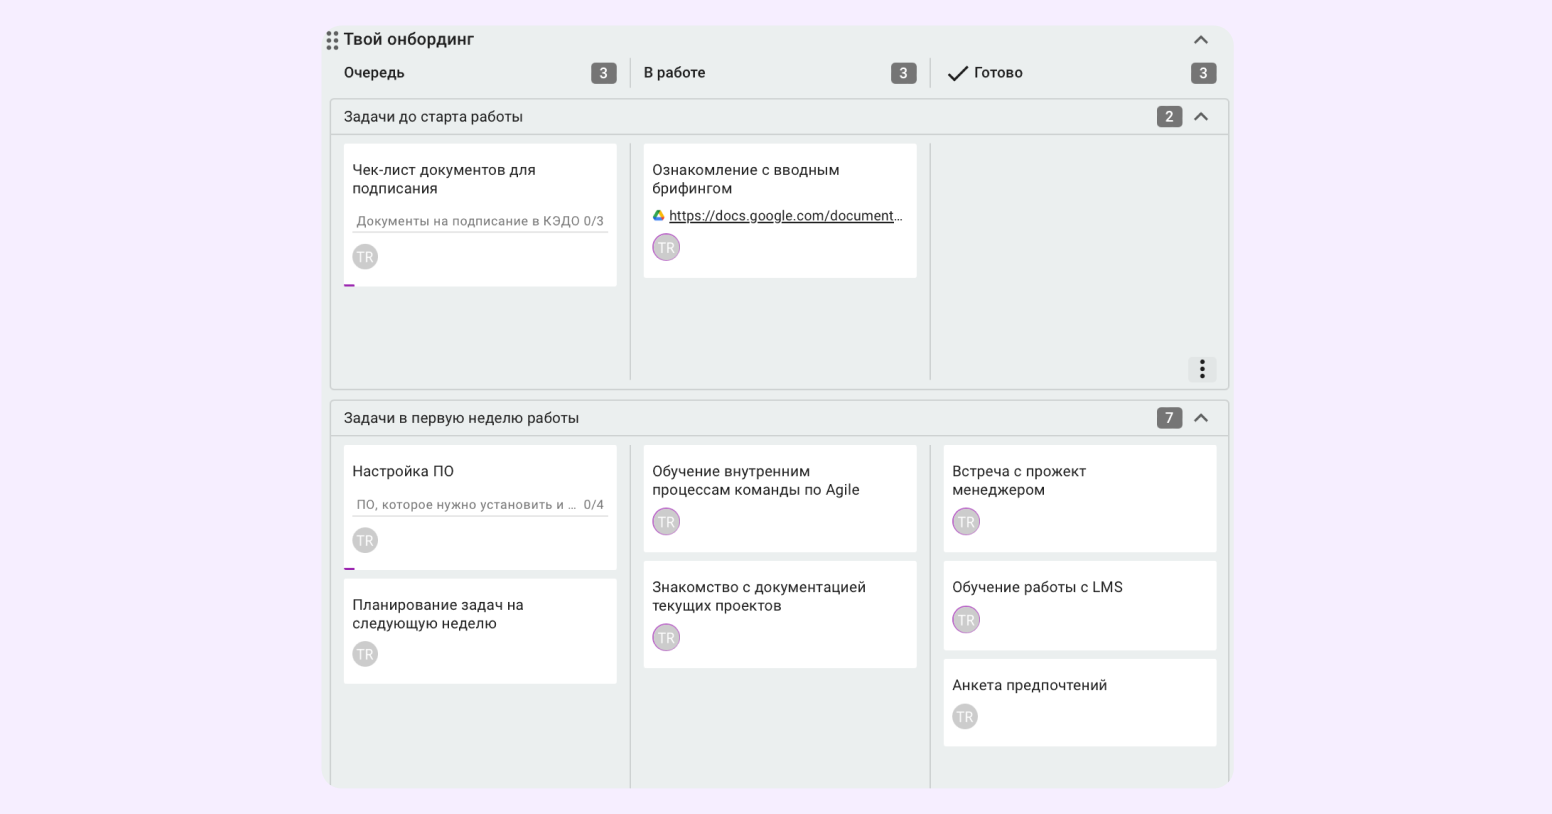Collapse the Задачи до старта работы section
Screen dimensions: 1552x814
1201,117
